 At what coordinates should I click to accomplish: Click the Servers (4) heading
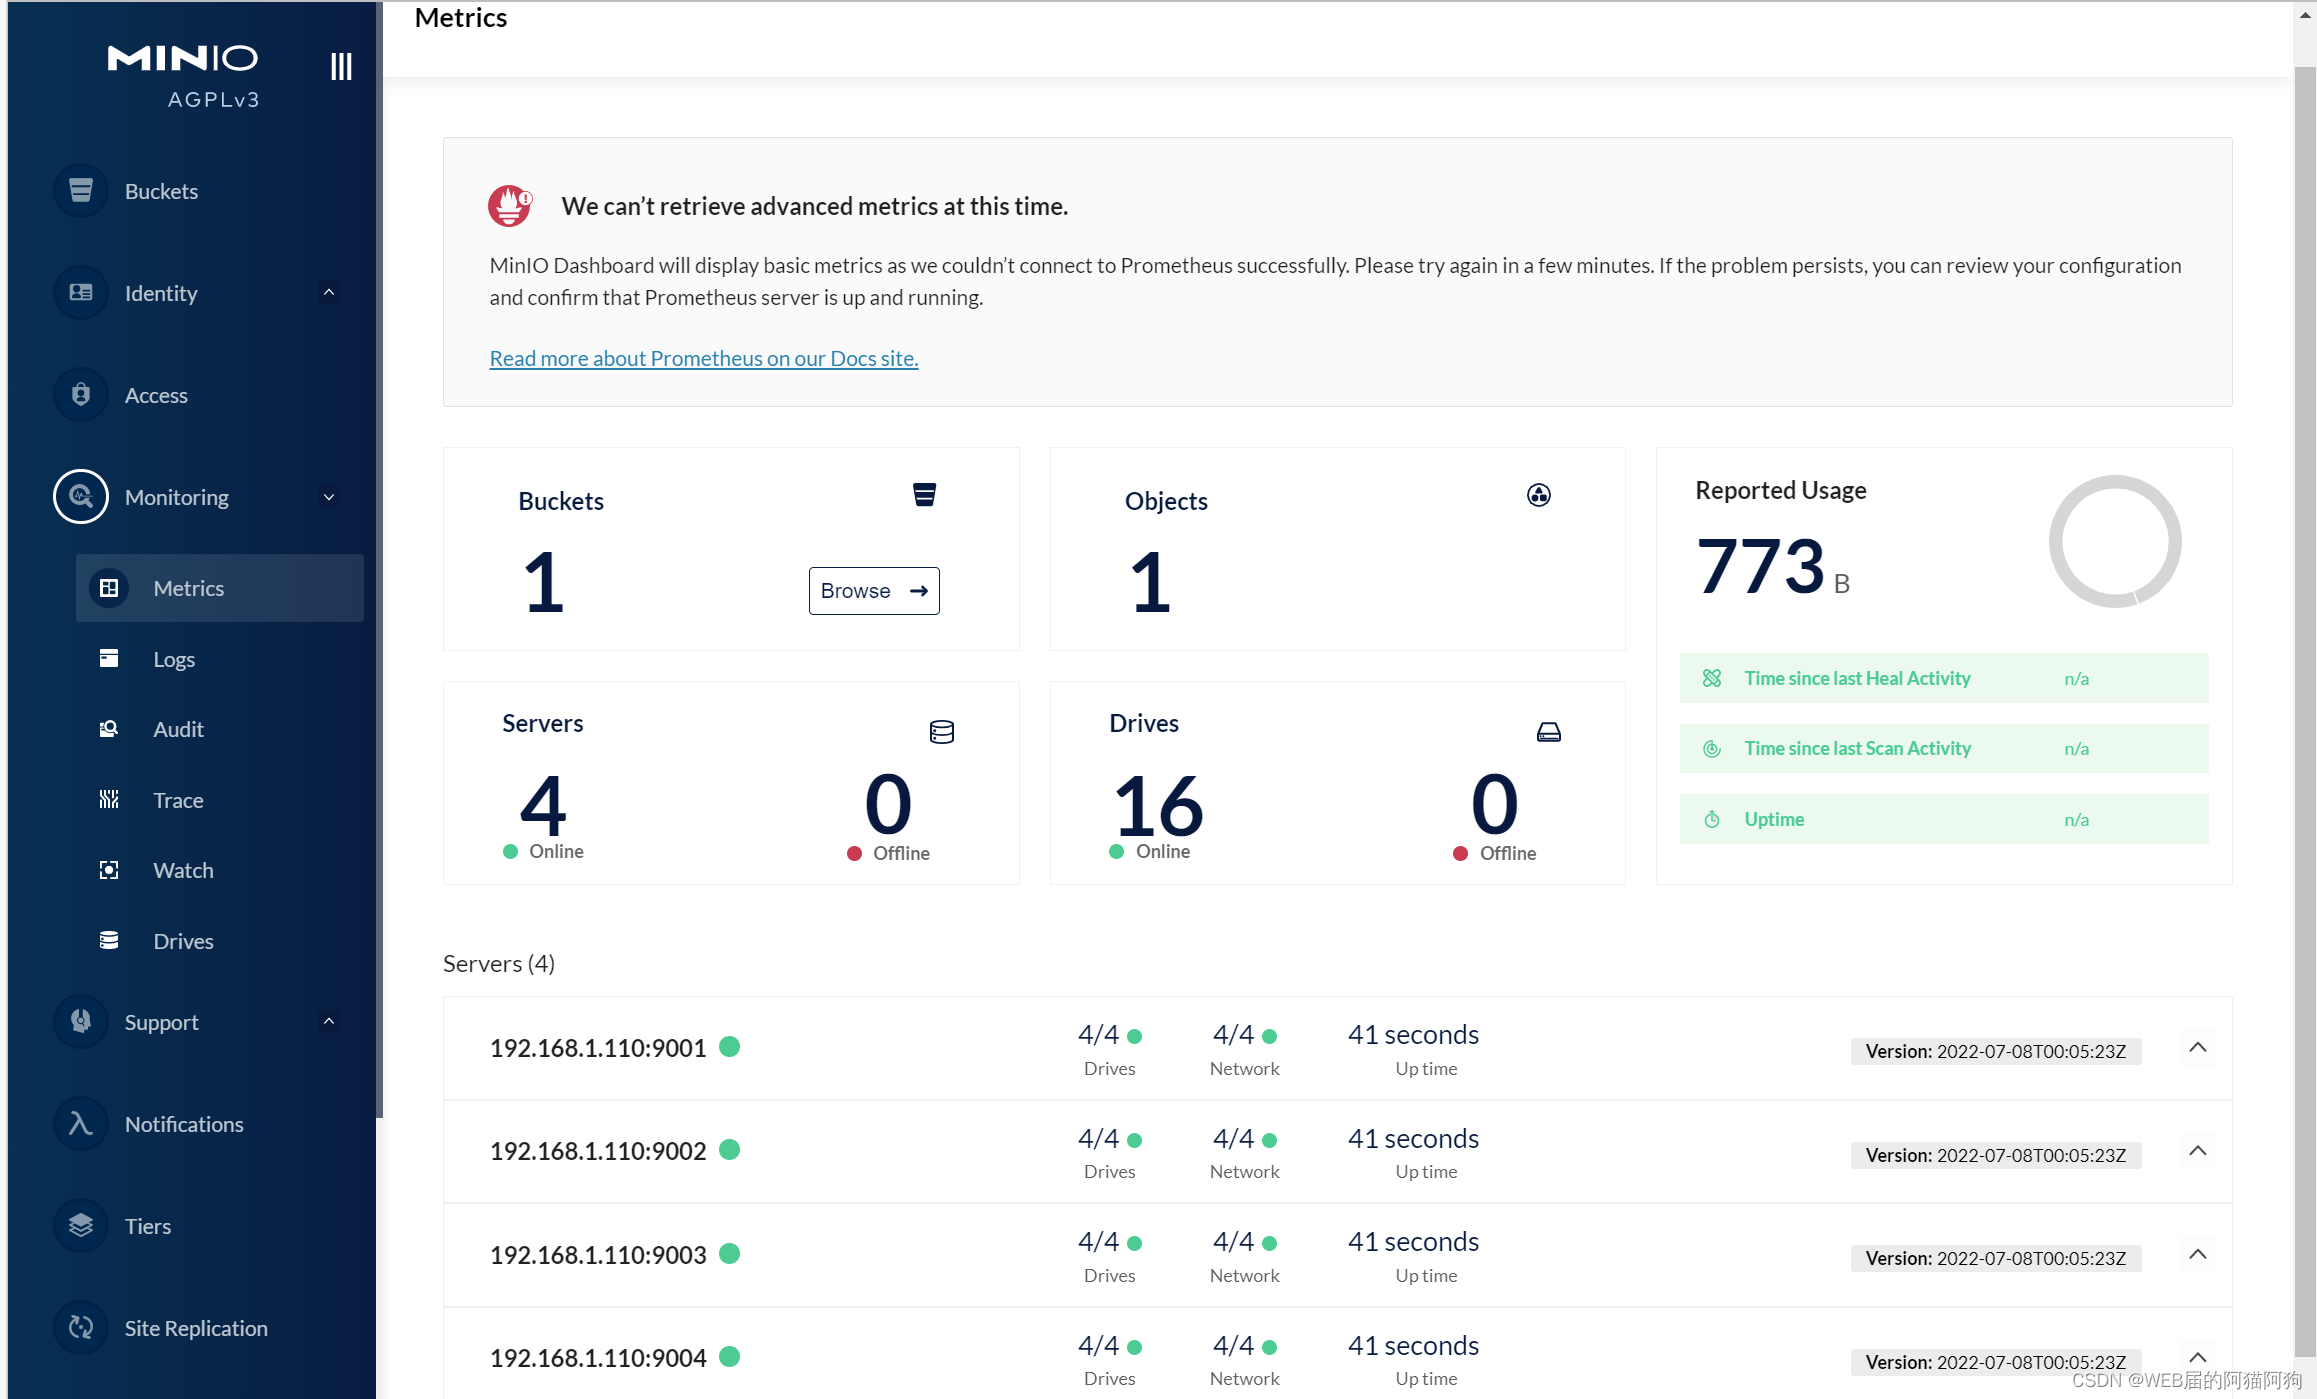click(499, 963)
